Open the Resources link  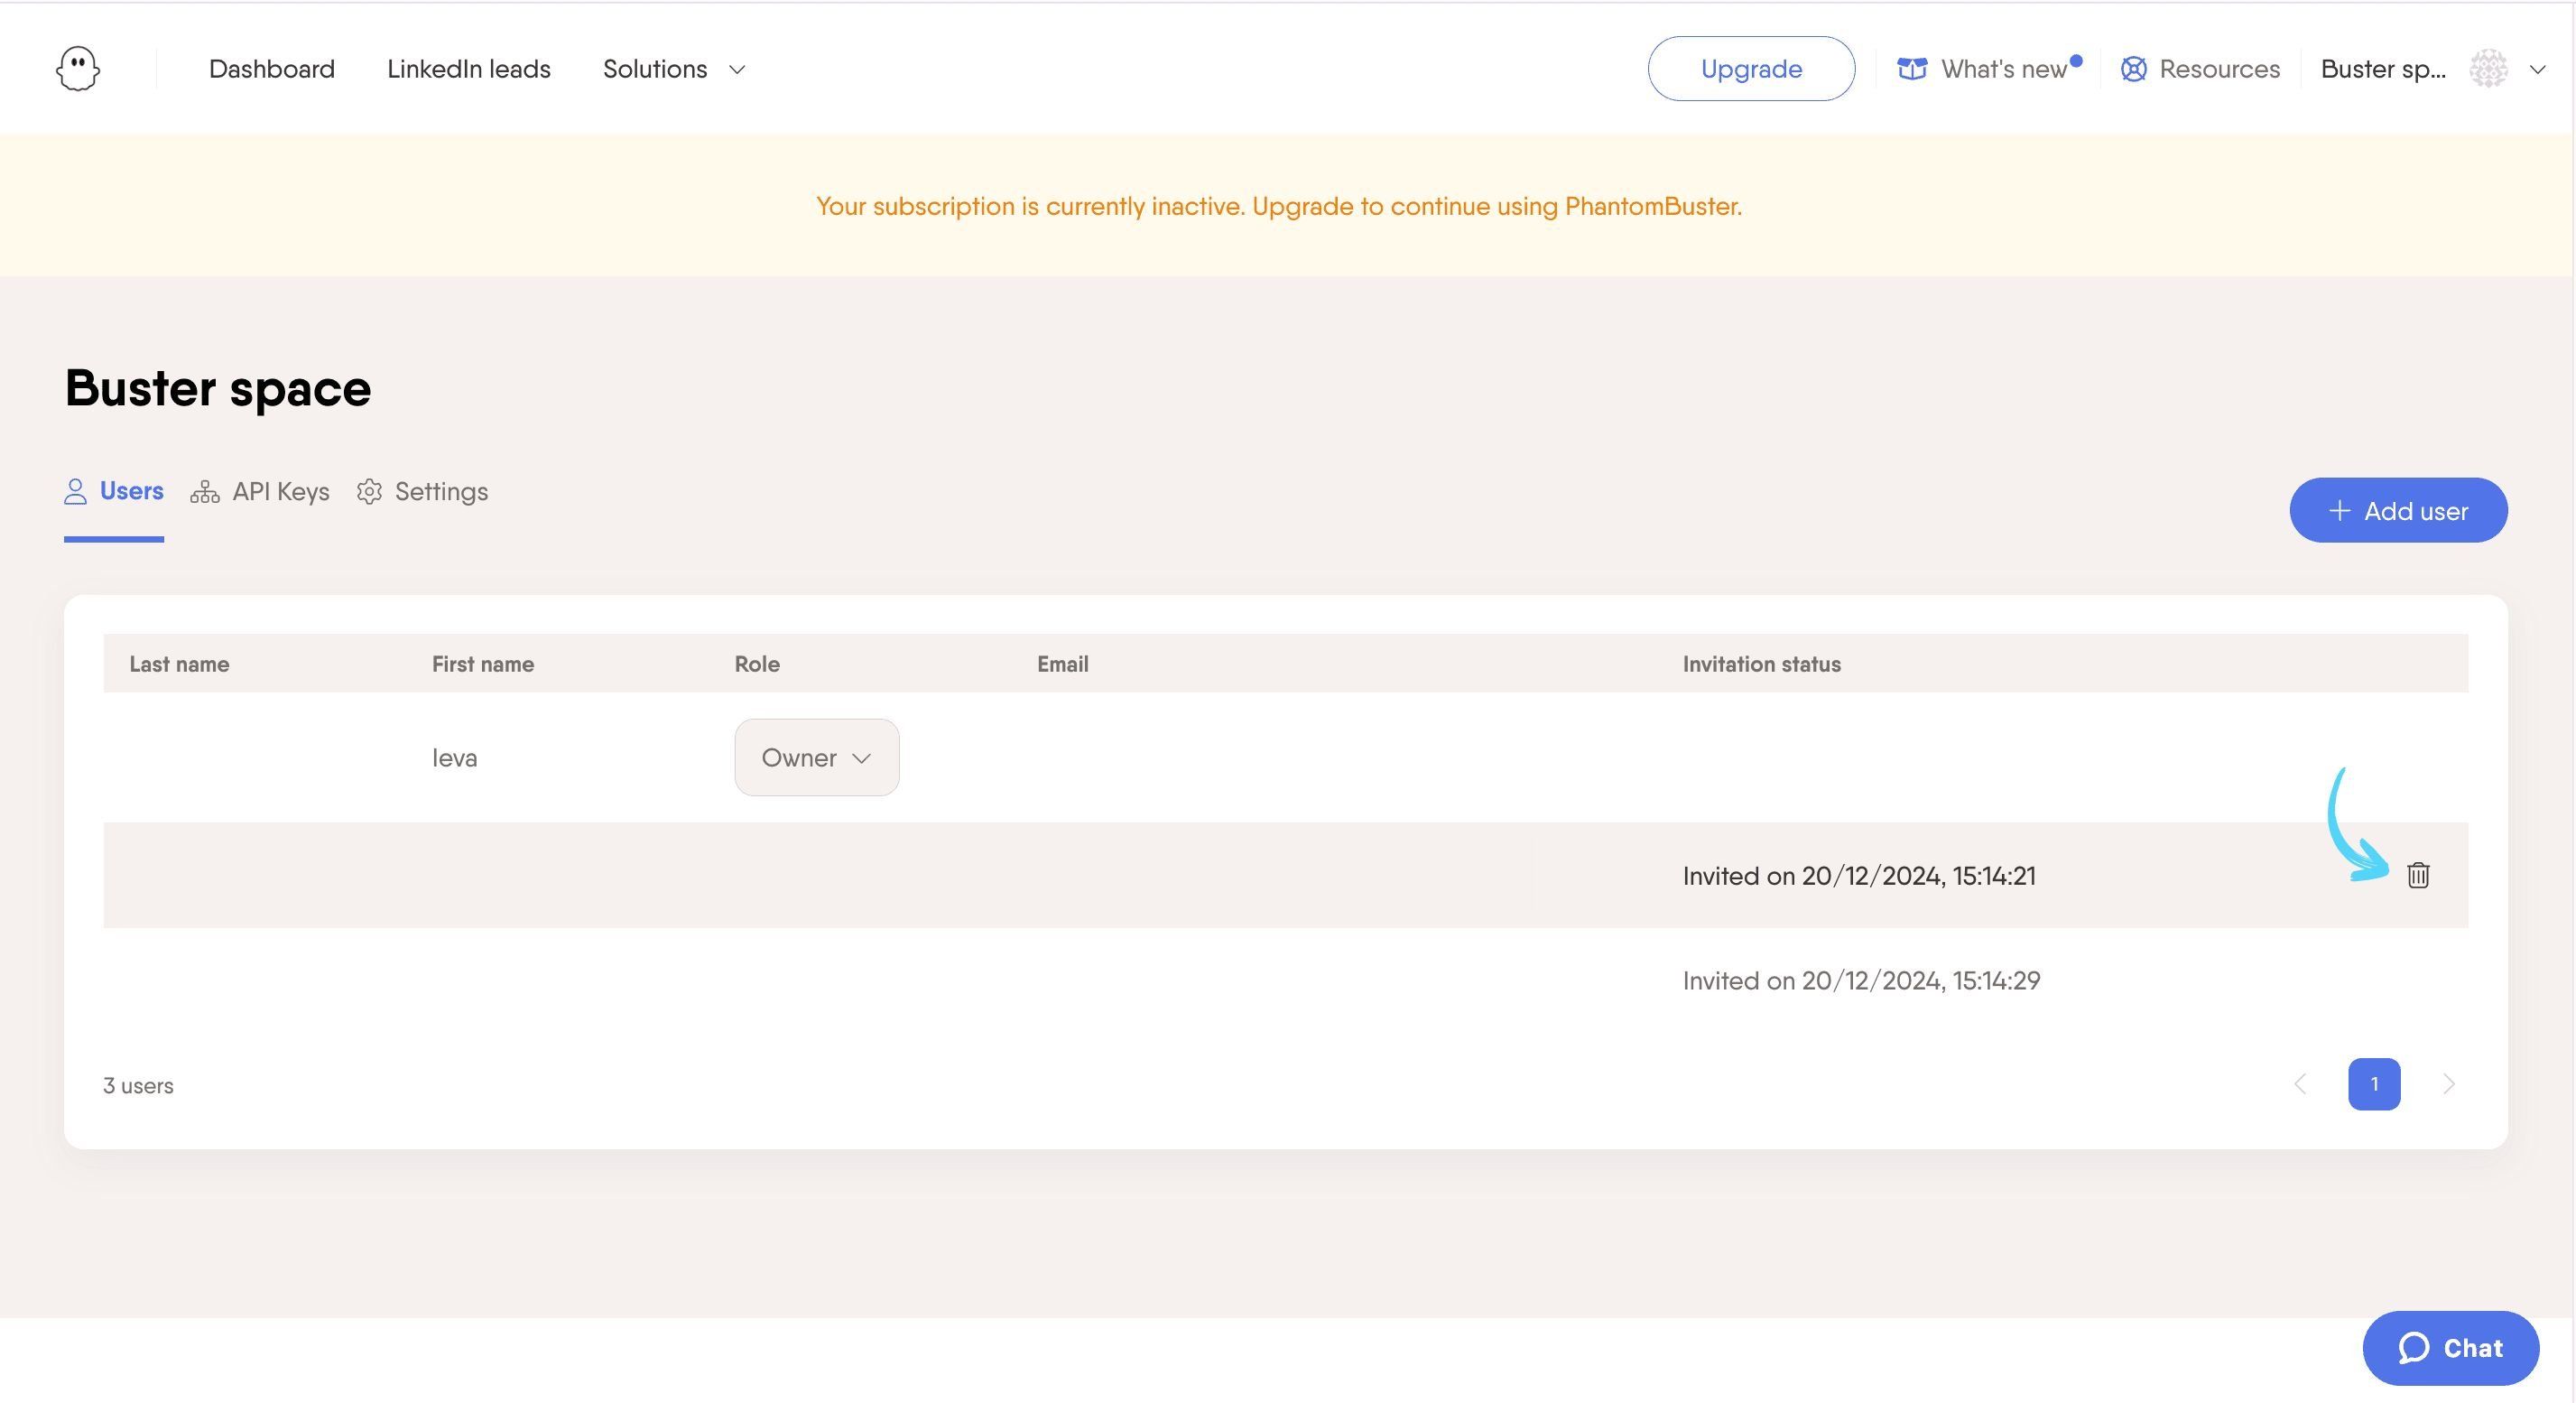(2219, 69)
